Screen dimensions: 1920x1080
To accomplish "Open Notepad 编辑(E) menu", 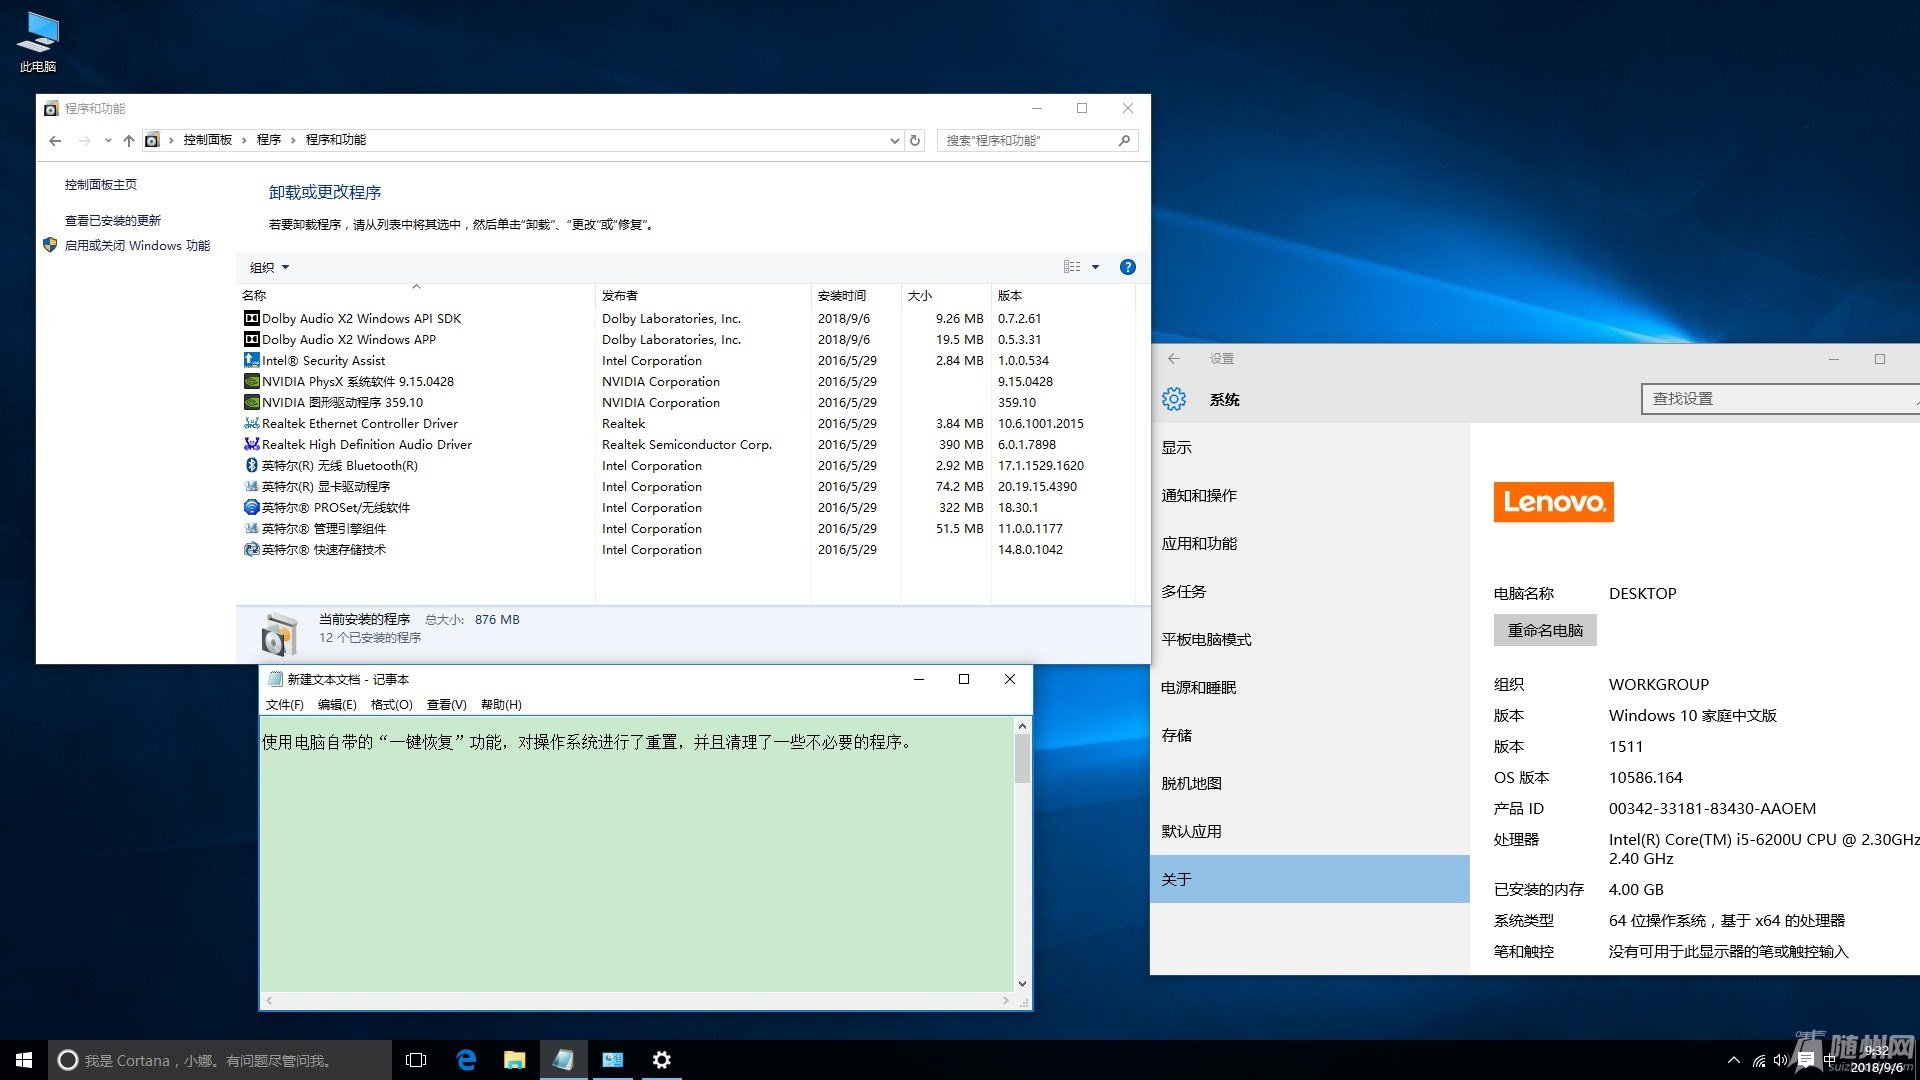I will click(x=337, y=705).
